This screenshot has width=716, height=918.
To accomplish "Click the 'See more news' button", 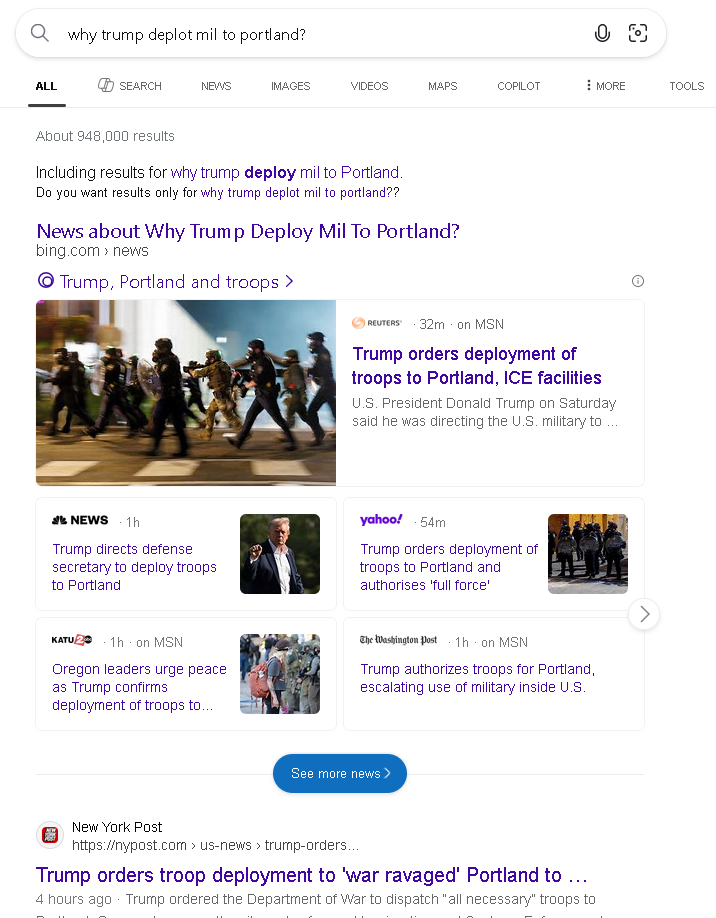I will tap(340, 773).
